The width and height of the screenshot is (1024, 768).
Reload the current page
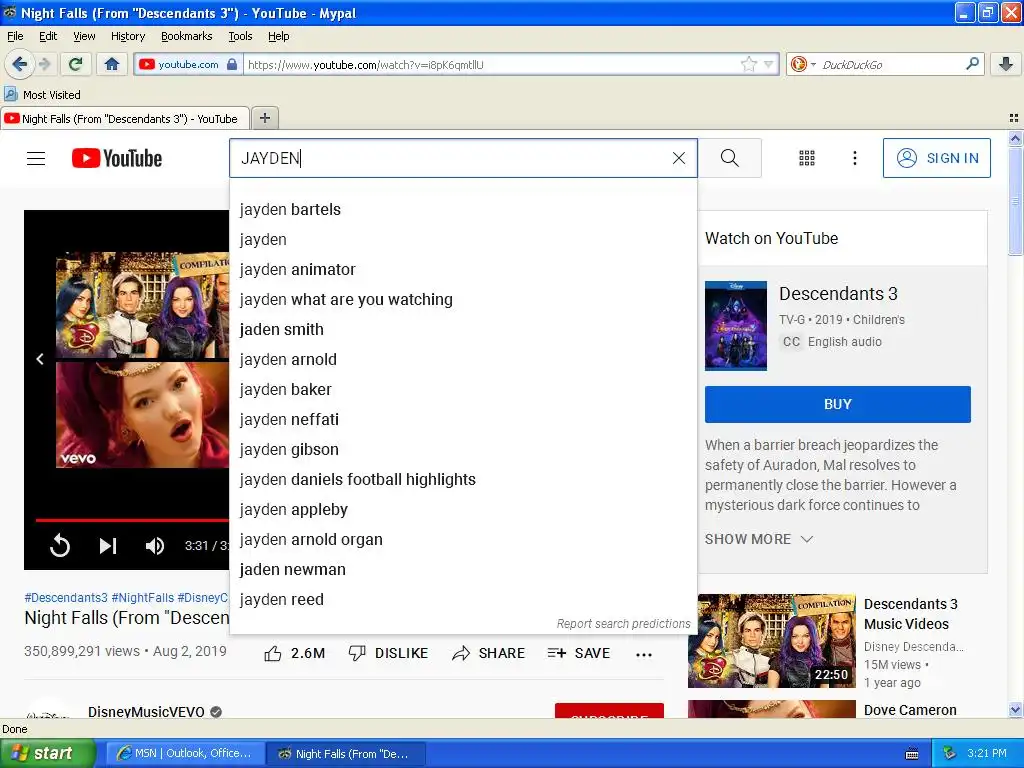coord(76,64)
